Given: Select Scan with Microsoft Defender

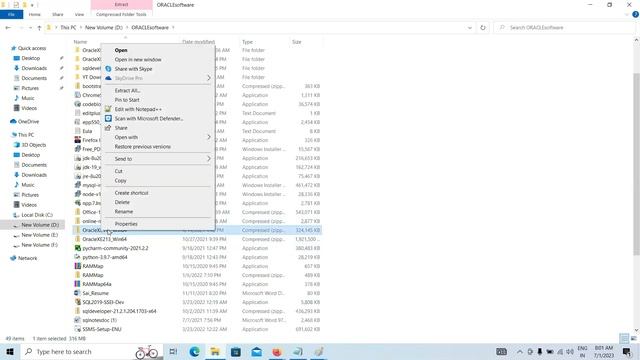Looking at the screenshot, I should (149, 119).
